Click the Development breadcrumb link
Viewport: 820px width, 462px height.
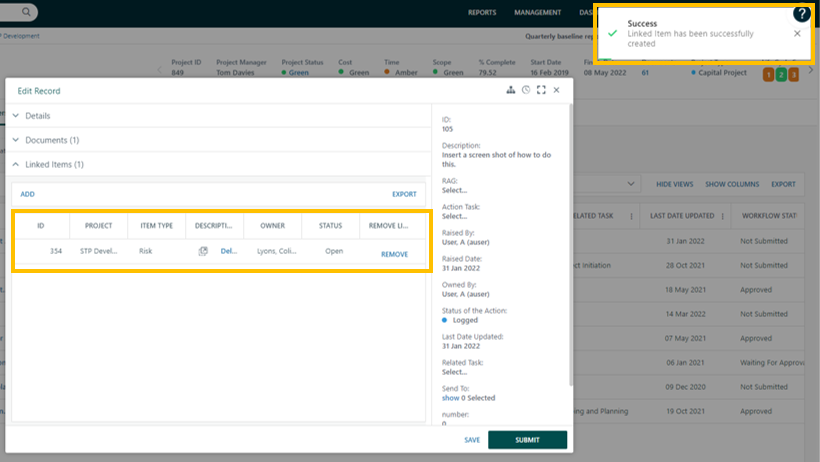pyautogui.click(x=21, y=36)
